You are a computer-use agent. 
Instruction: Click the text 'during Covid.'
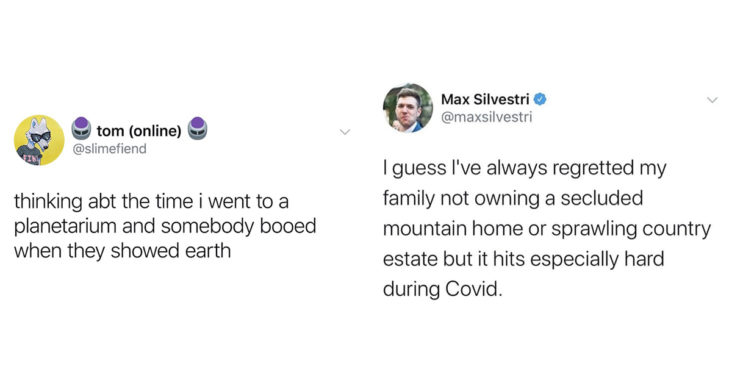tap(443, 290)
